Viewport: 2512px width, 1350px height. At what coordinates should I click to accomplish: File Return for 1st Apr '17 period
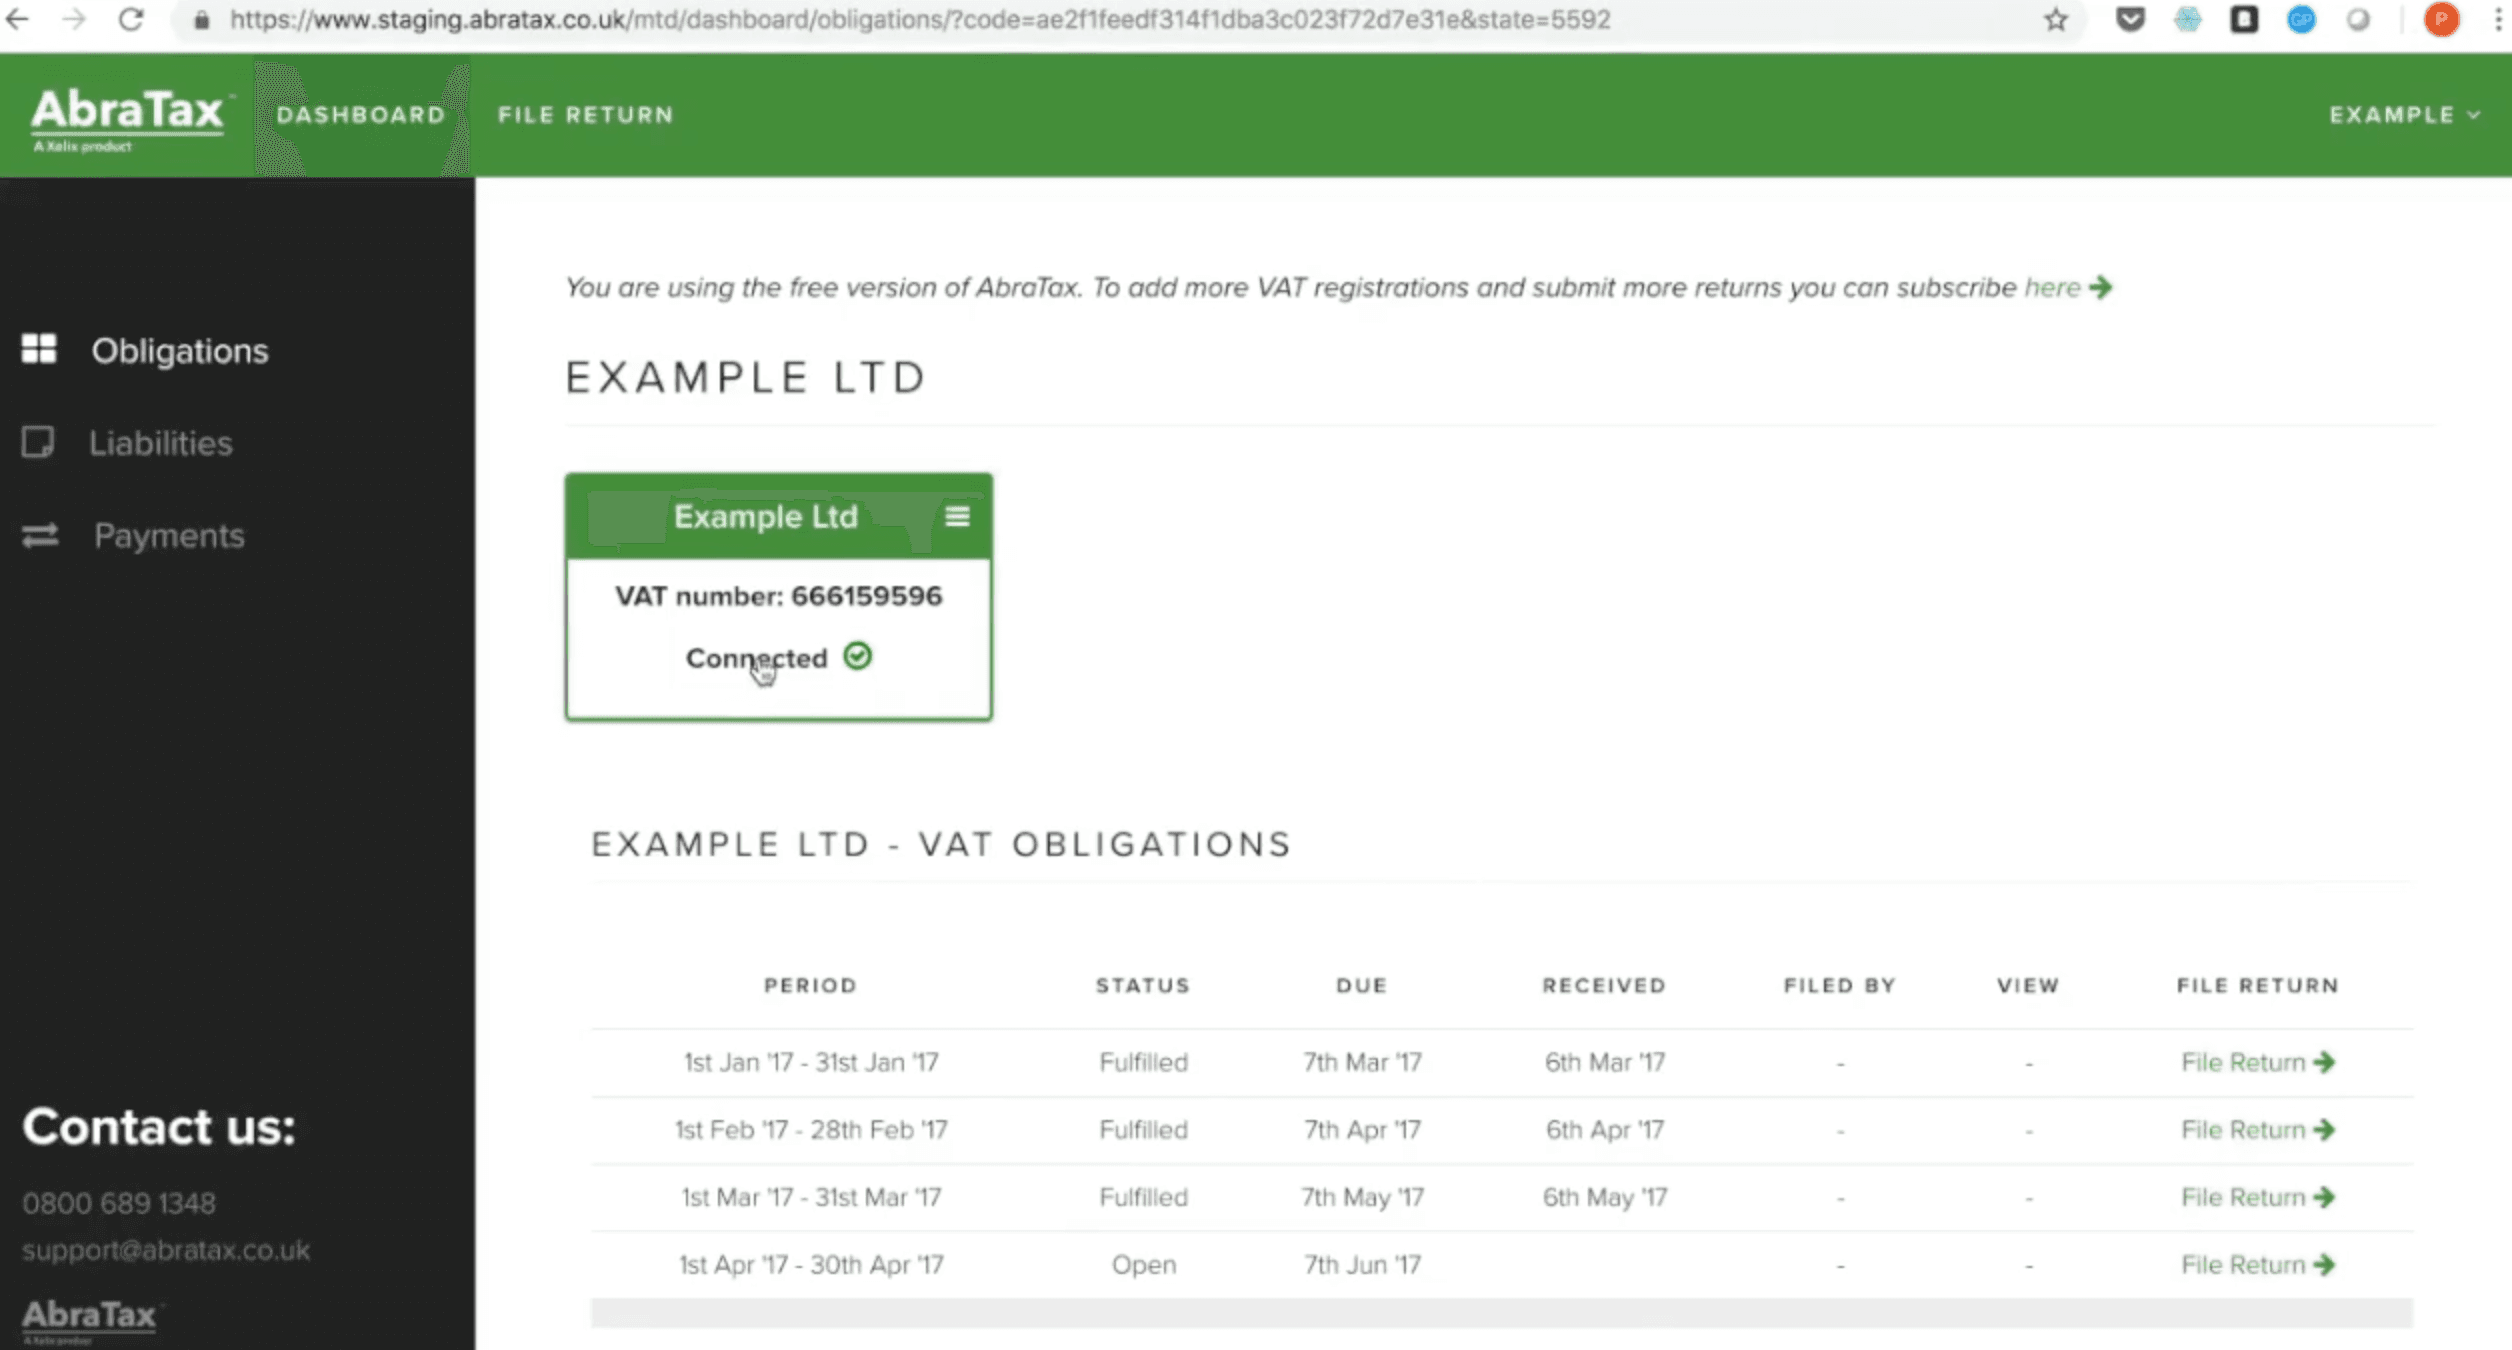(2258, 1265)
